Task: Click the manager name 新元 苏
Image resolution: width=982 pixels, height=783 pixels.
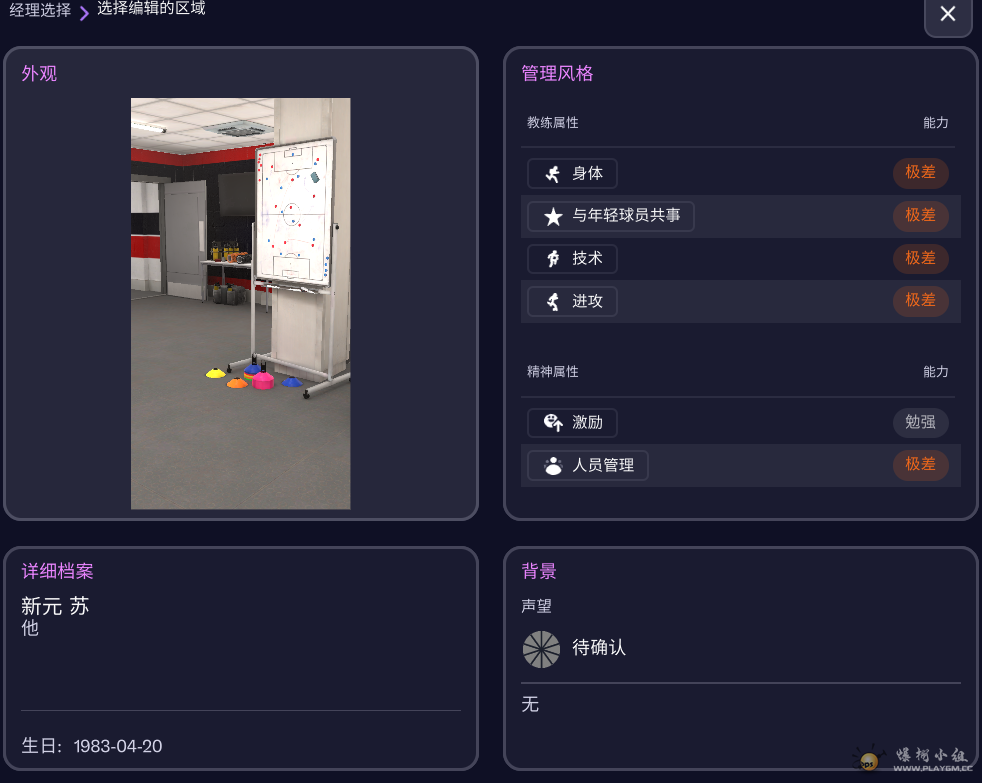Action: (x=55, y=606)
